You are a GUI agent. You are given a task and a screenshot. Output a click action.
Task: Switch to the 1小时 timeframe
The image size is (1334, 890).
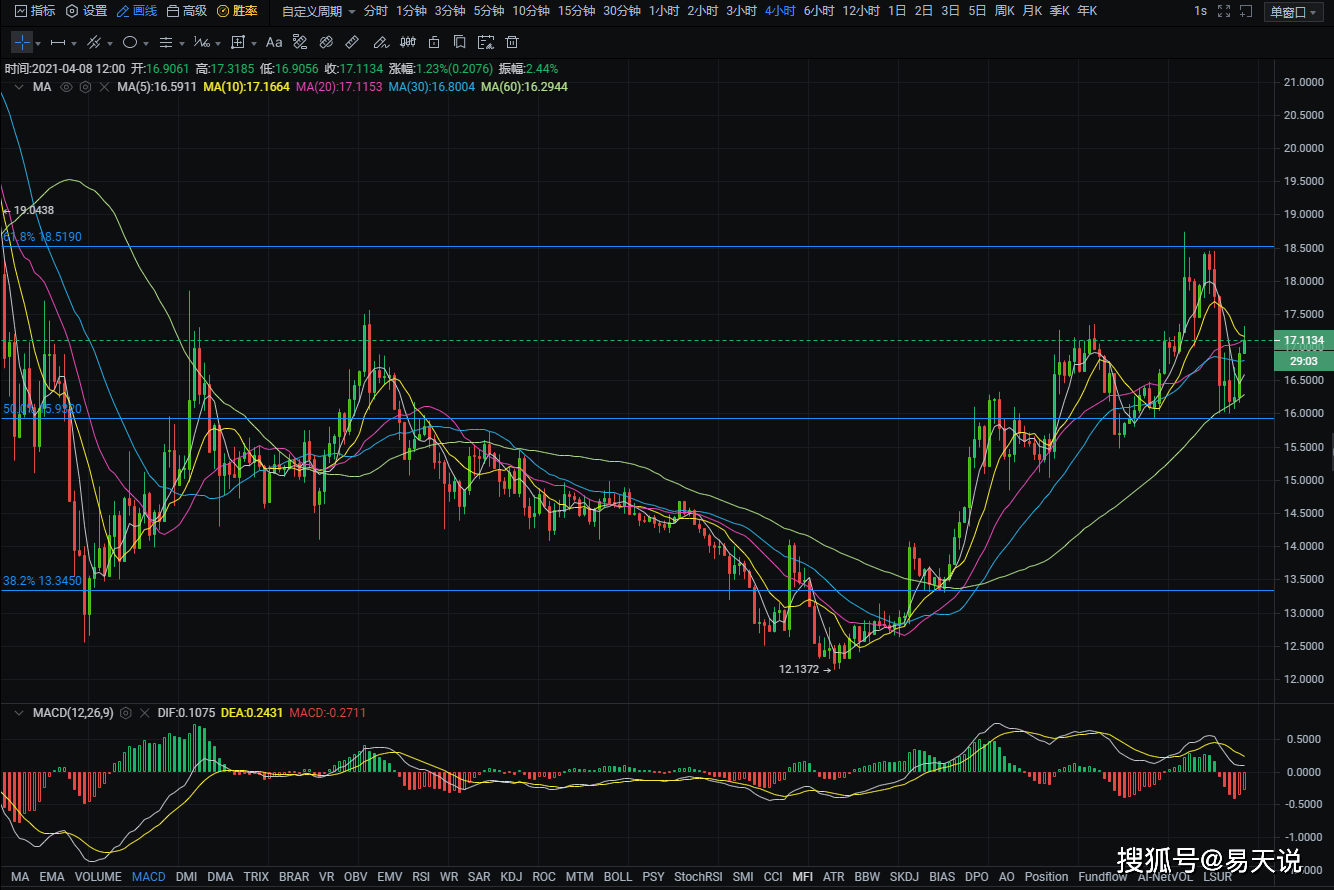pos(664,11)
